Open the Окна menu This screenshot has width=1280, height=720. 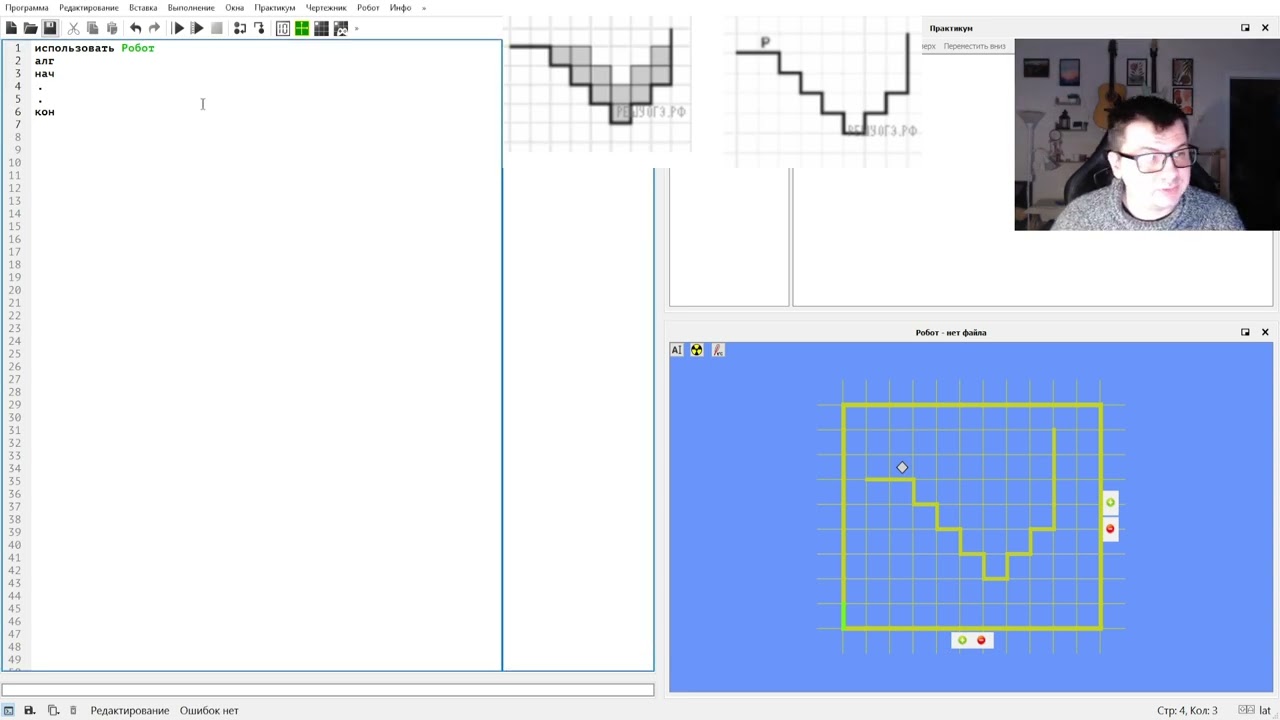234,8
